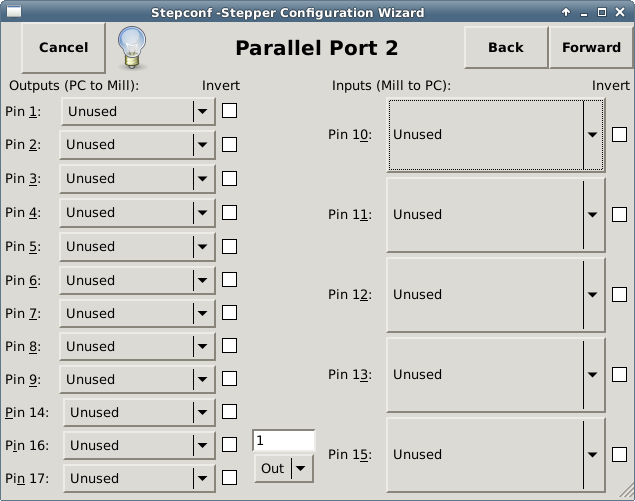Enable Invert for output Pin 8

(229, 346)
